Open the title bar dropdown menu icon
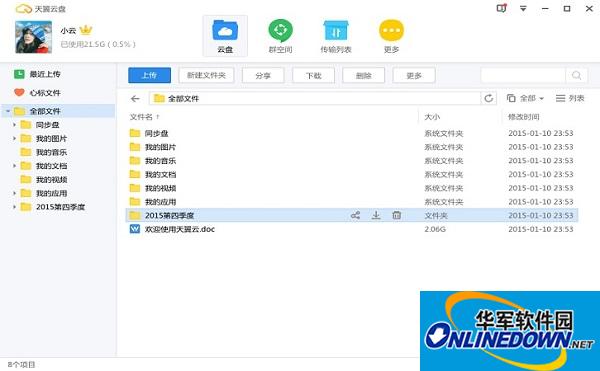The width and height of the screenshot is (600, 371). click(523, 8)
